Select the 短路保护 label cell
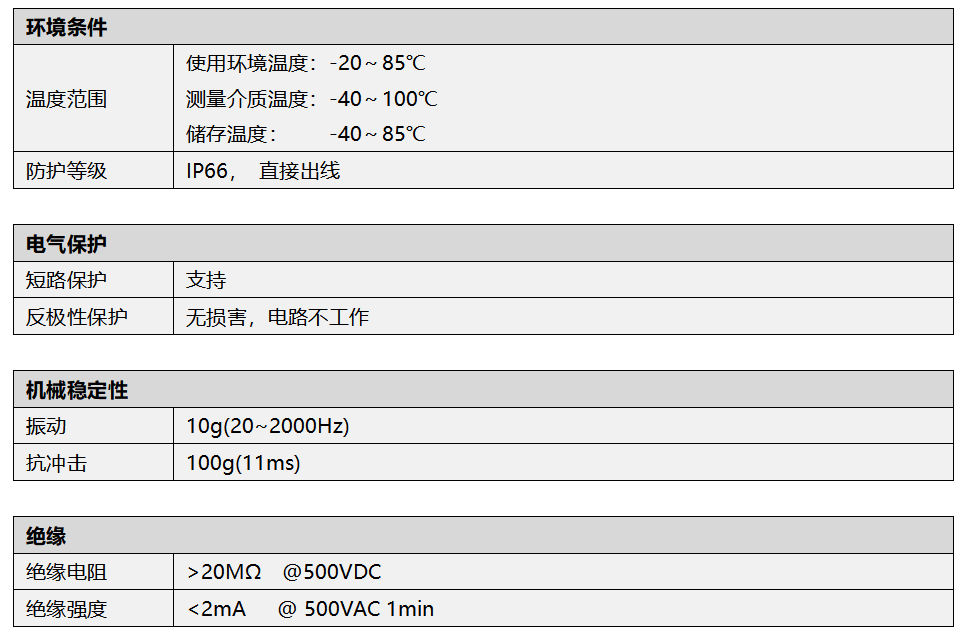970x639 pixels. (66, 280)
